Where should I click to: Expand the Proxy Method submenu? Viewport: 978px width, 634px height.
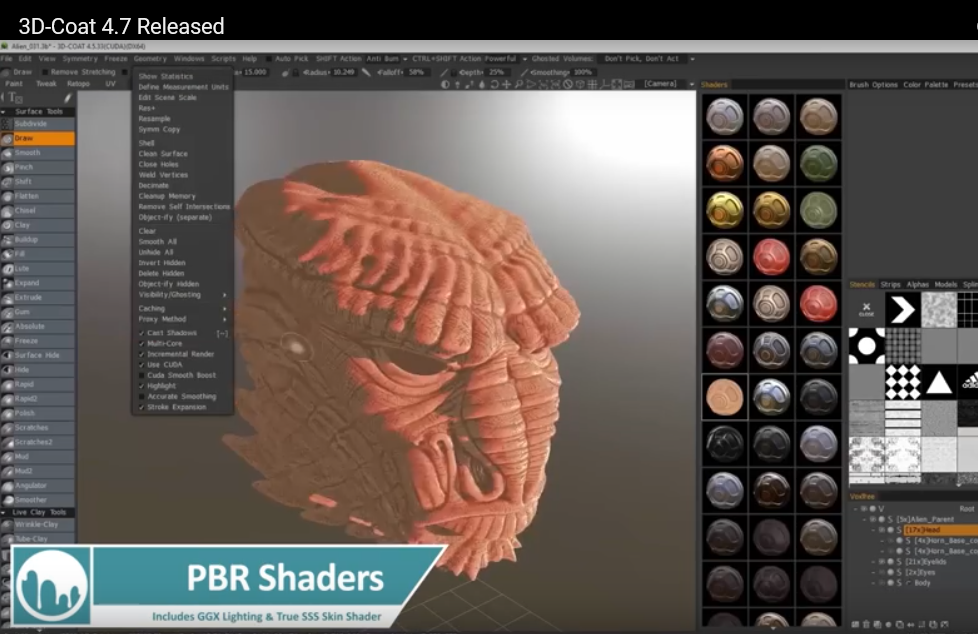(x=182, y=319)
